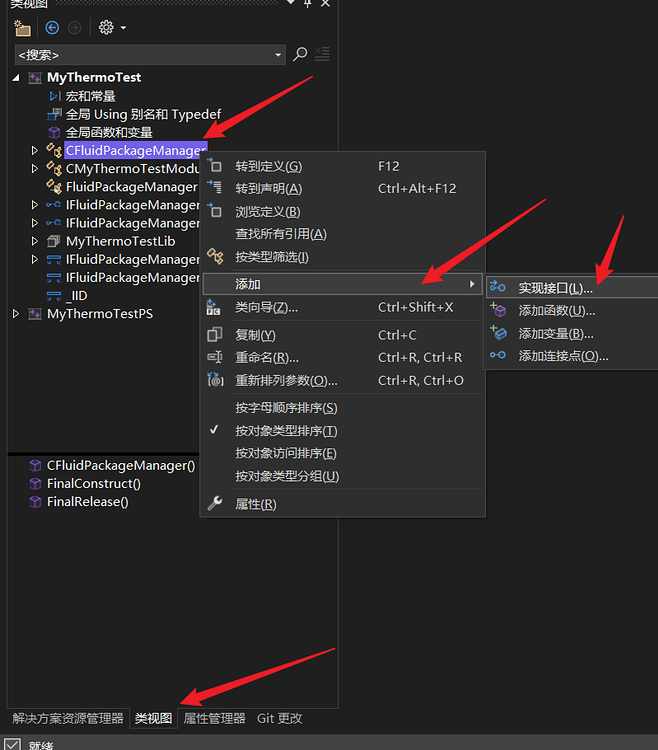Enable 按对象访问排序 sort option
Image resolution: width=658 pixels, height=750 pixels.
click(x=286, y=453)
